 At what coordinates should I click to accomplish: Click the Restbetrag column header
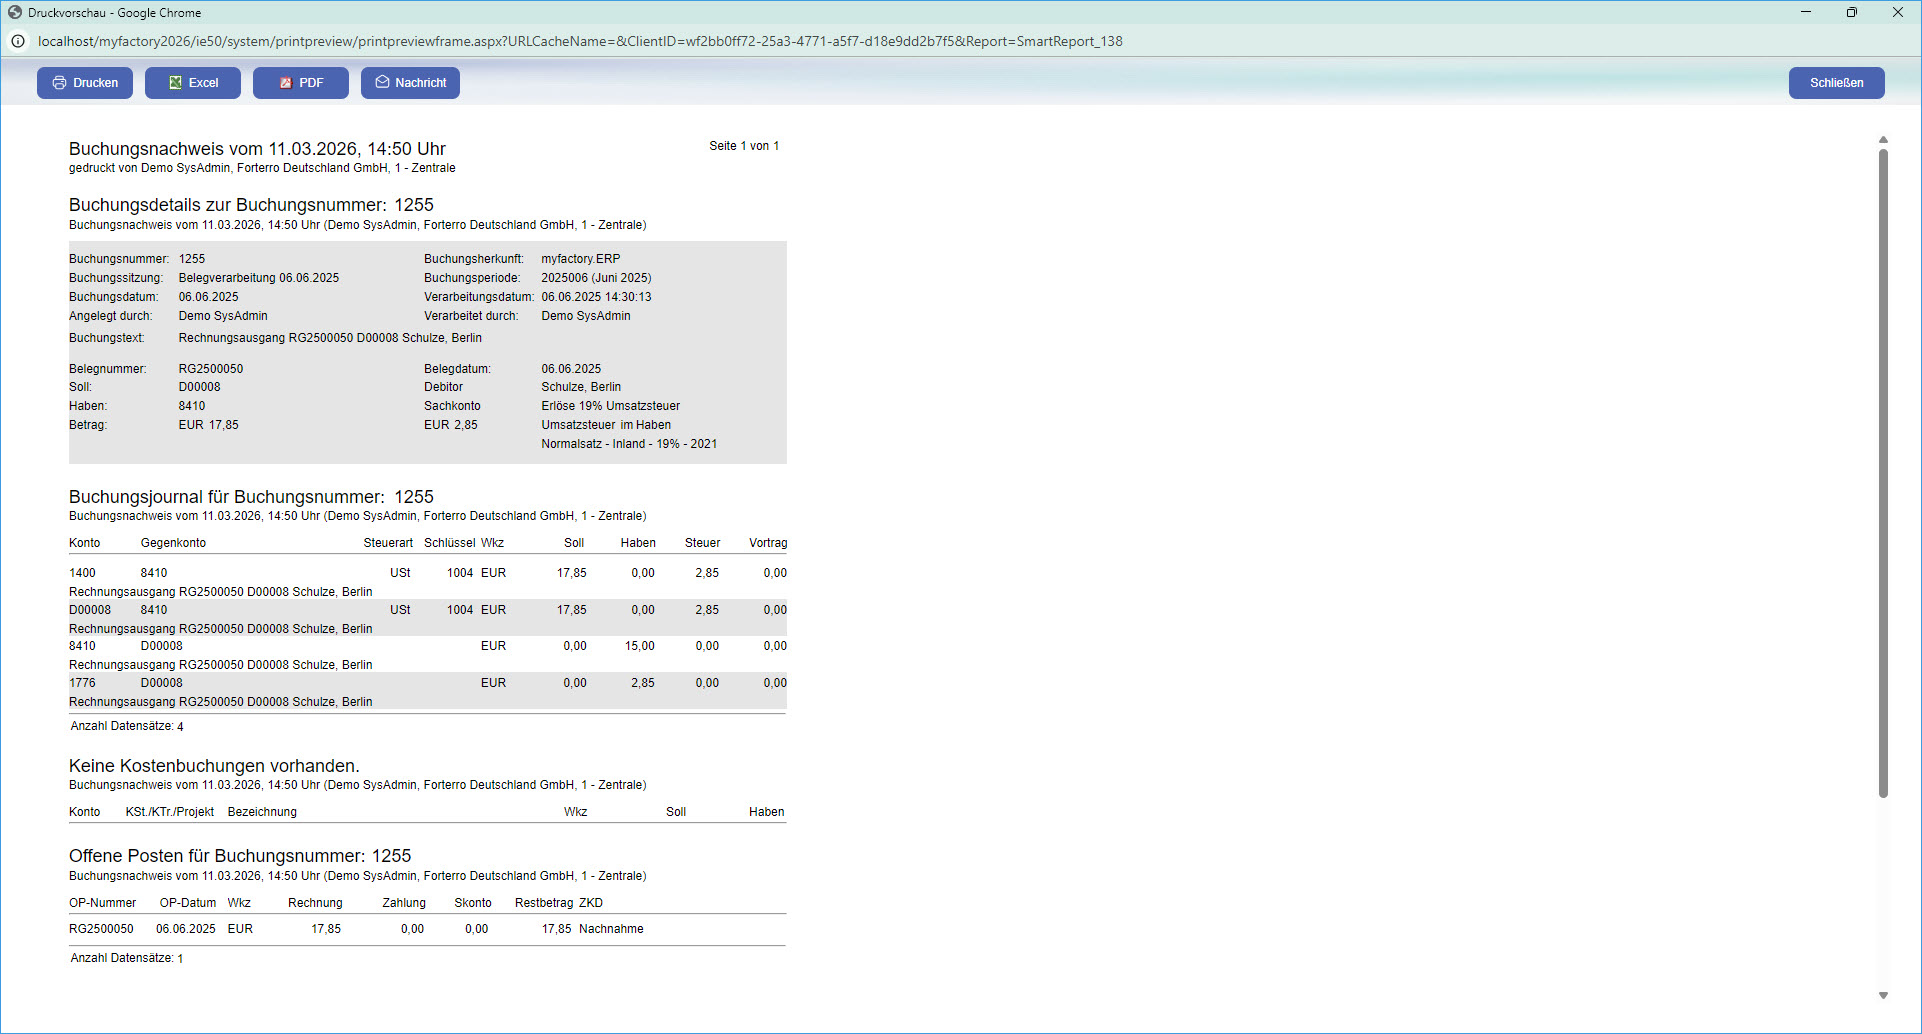543,903
